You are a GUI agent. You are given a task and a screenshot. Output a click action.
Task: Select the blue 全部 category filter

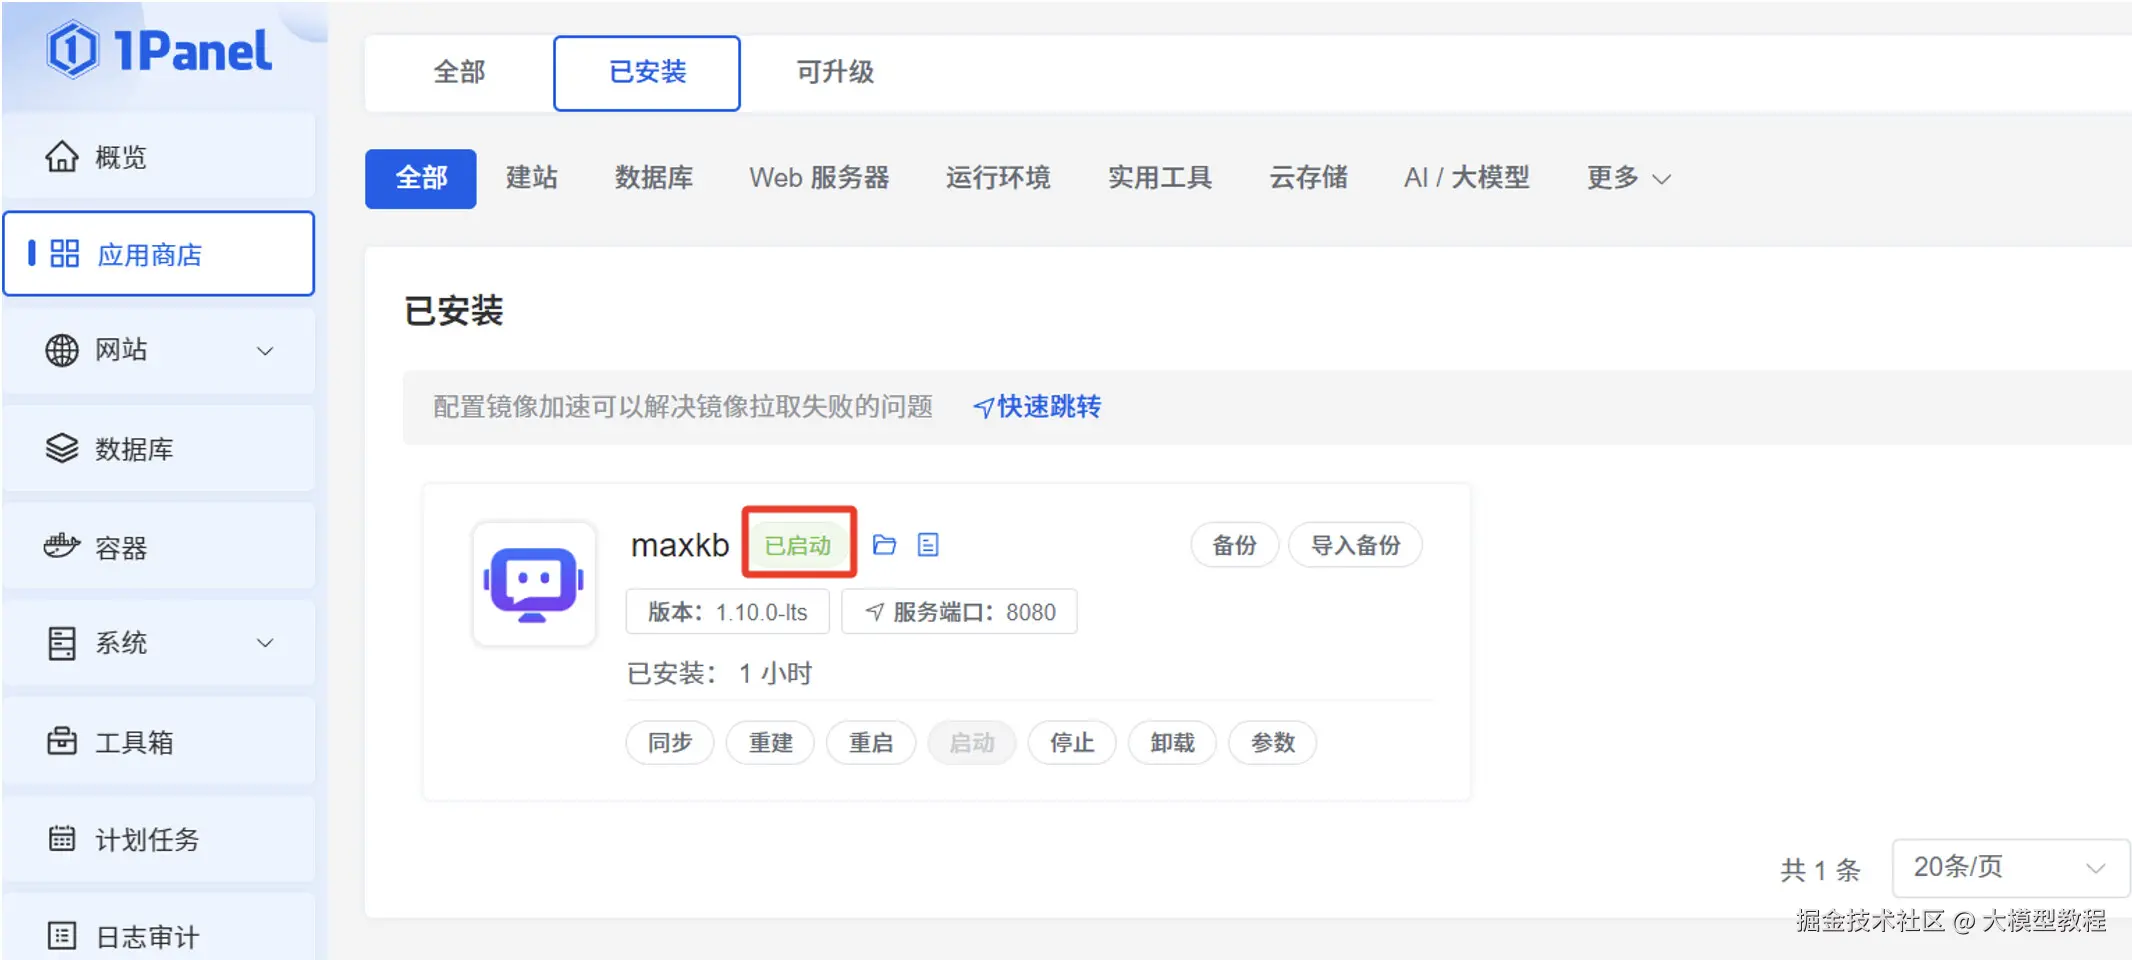pyautogui.click(x=421, y=178)
